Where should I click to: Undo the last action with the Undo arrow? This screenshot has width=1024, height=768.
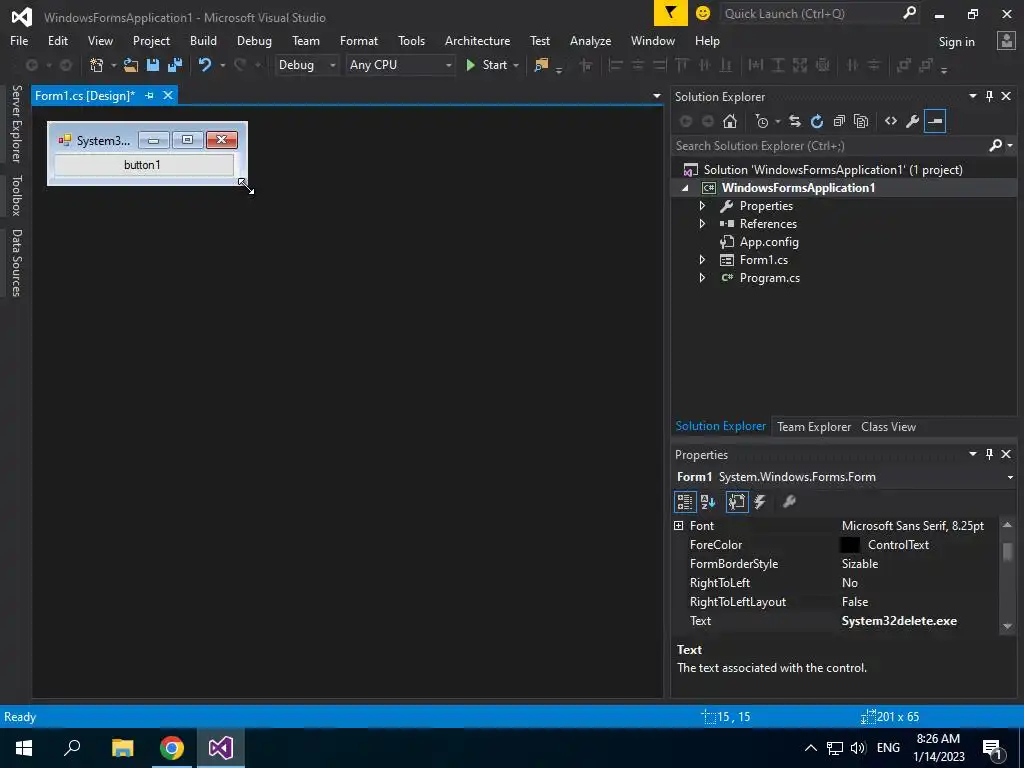tap(205, 65)
